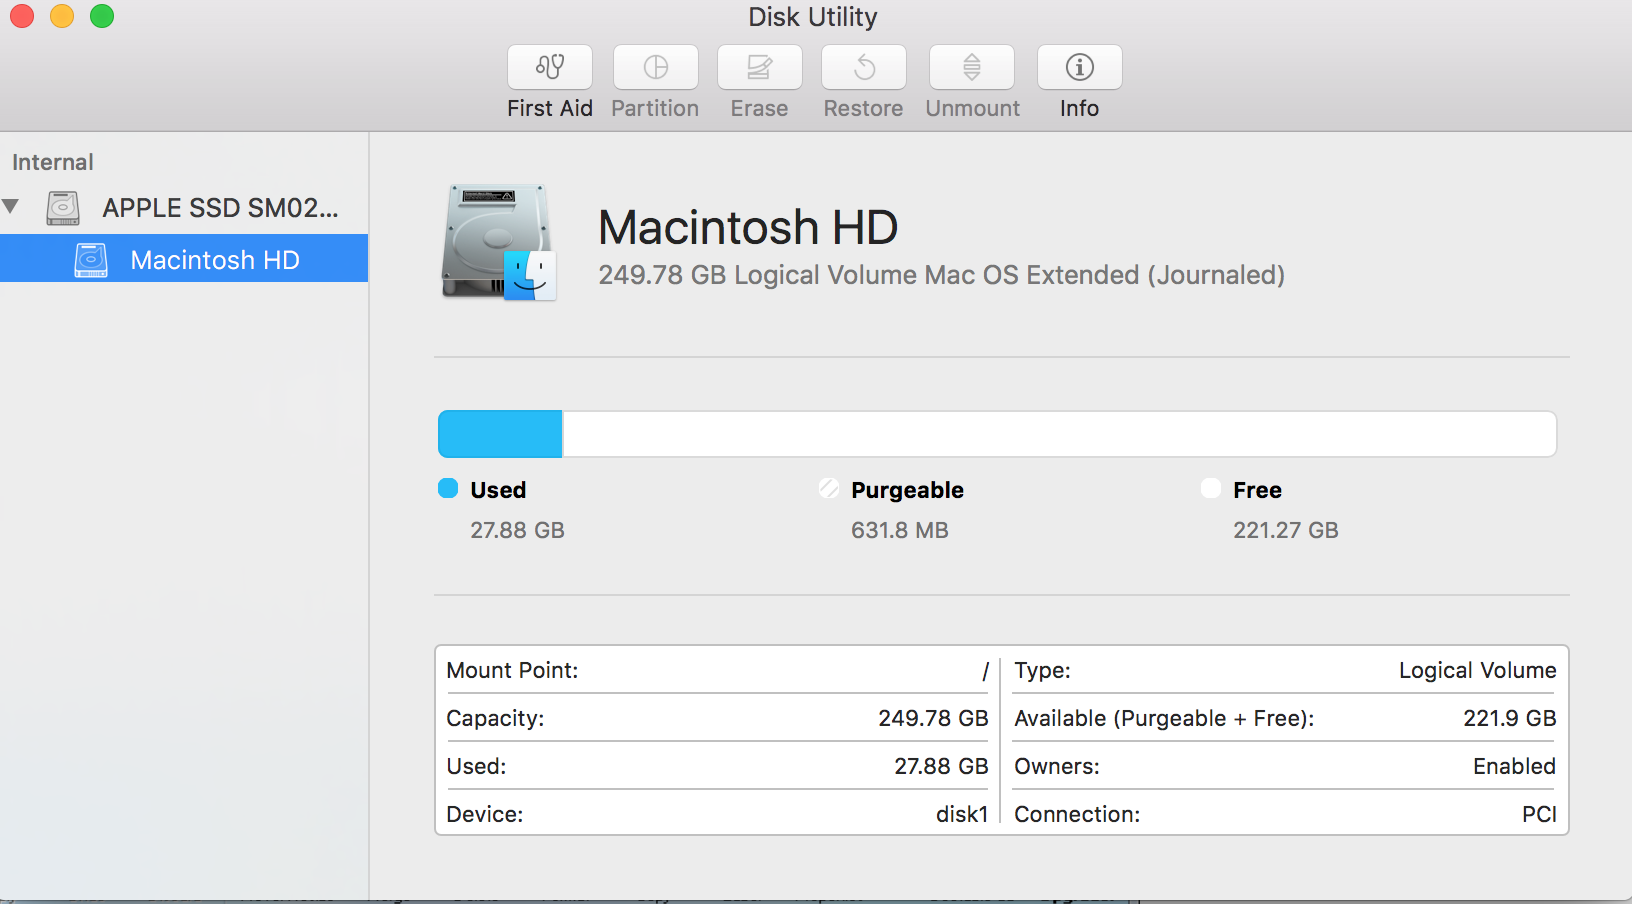Click the 'Used:' label in info table
Viewport: 1632px width, 904px height.
(x=476, y=766)
